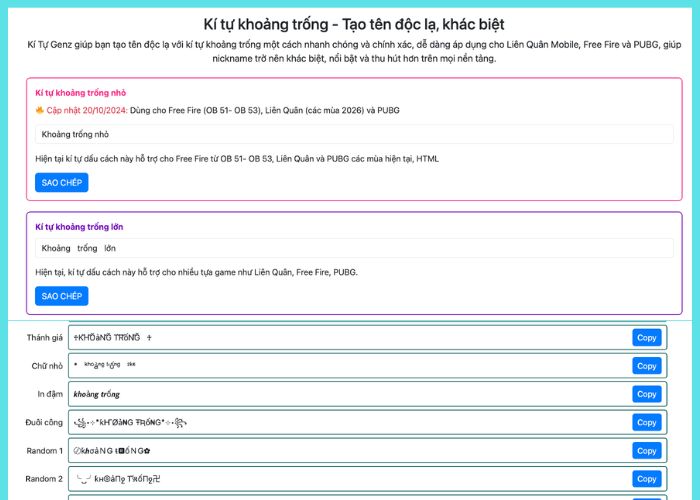Click the Random 2 row label
The height and width of the screenshot is (500, 700).
tap(44, 479)
